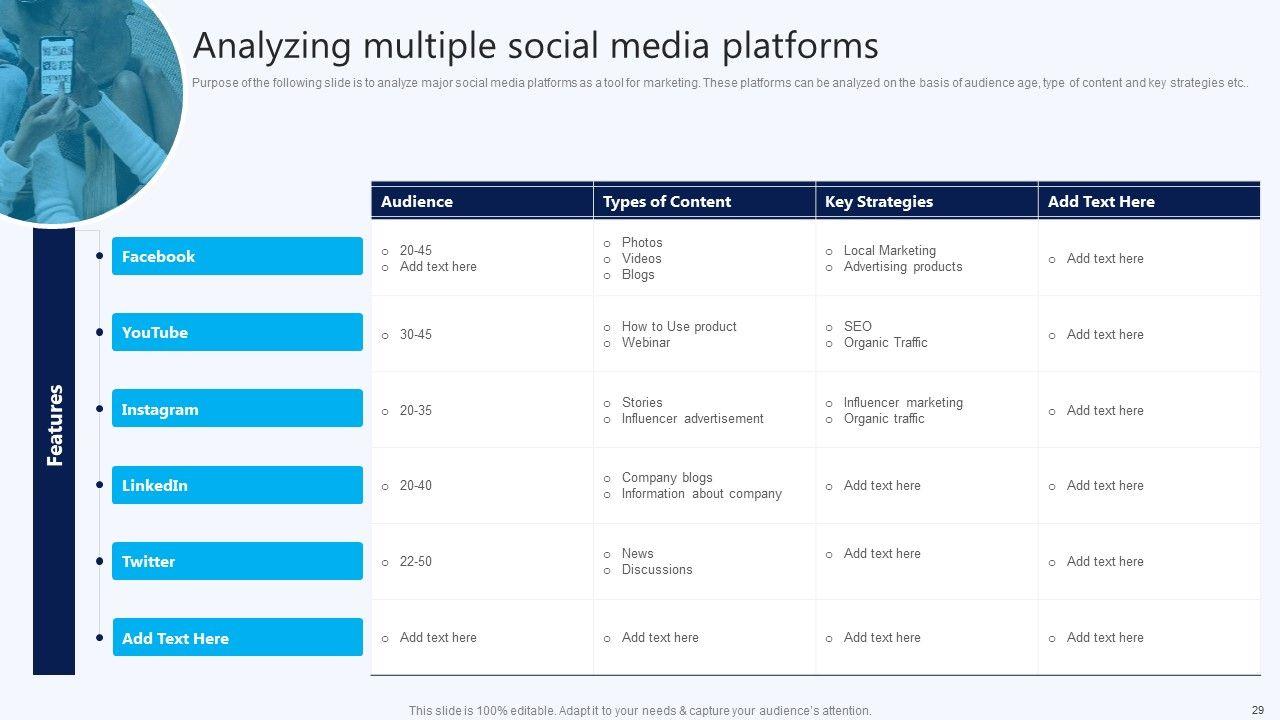Select the slide title 'Analyzing multiple social media platforms'

point(535,46)
